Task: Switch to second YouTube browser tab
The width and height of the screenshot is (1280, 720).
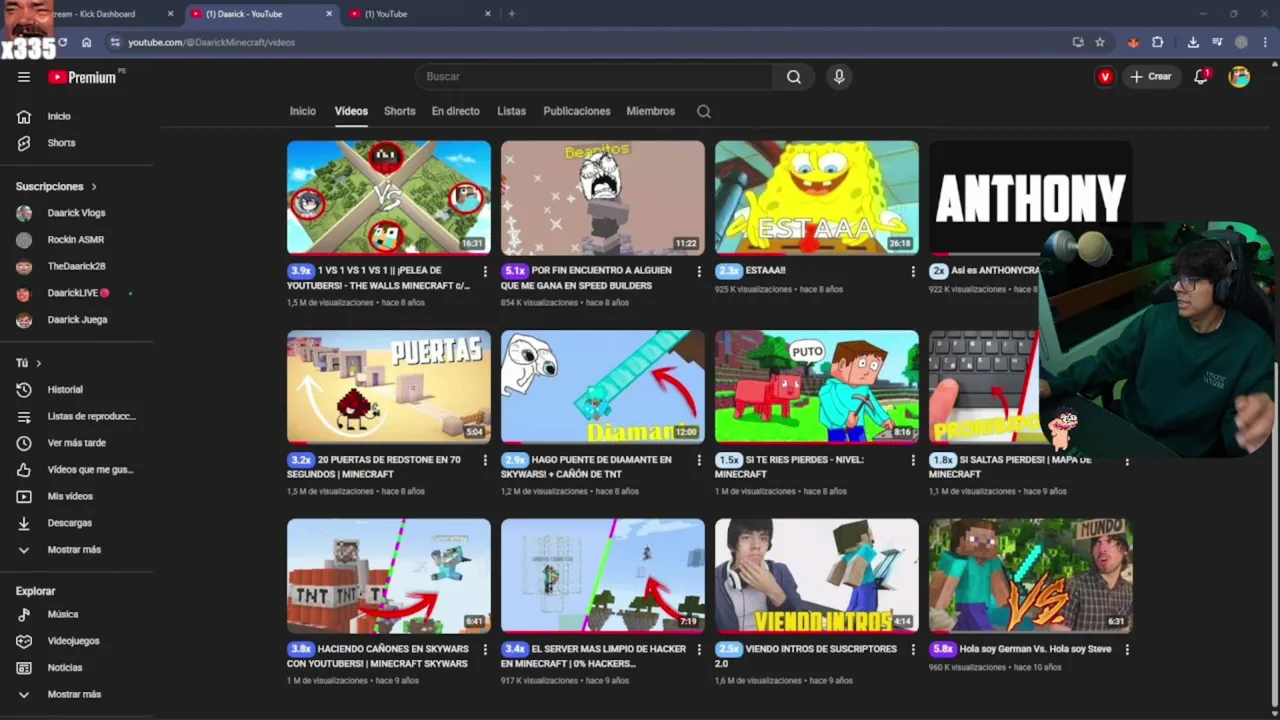Action: pos(420,14)
